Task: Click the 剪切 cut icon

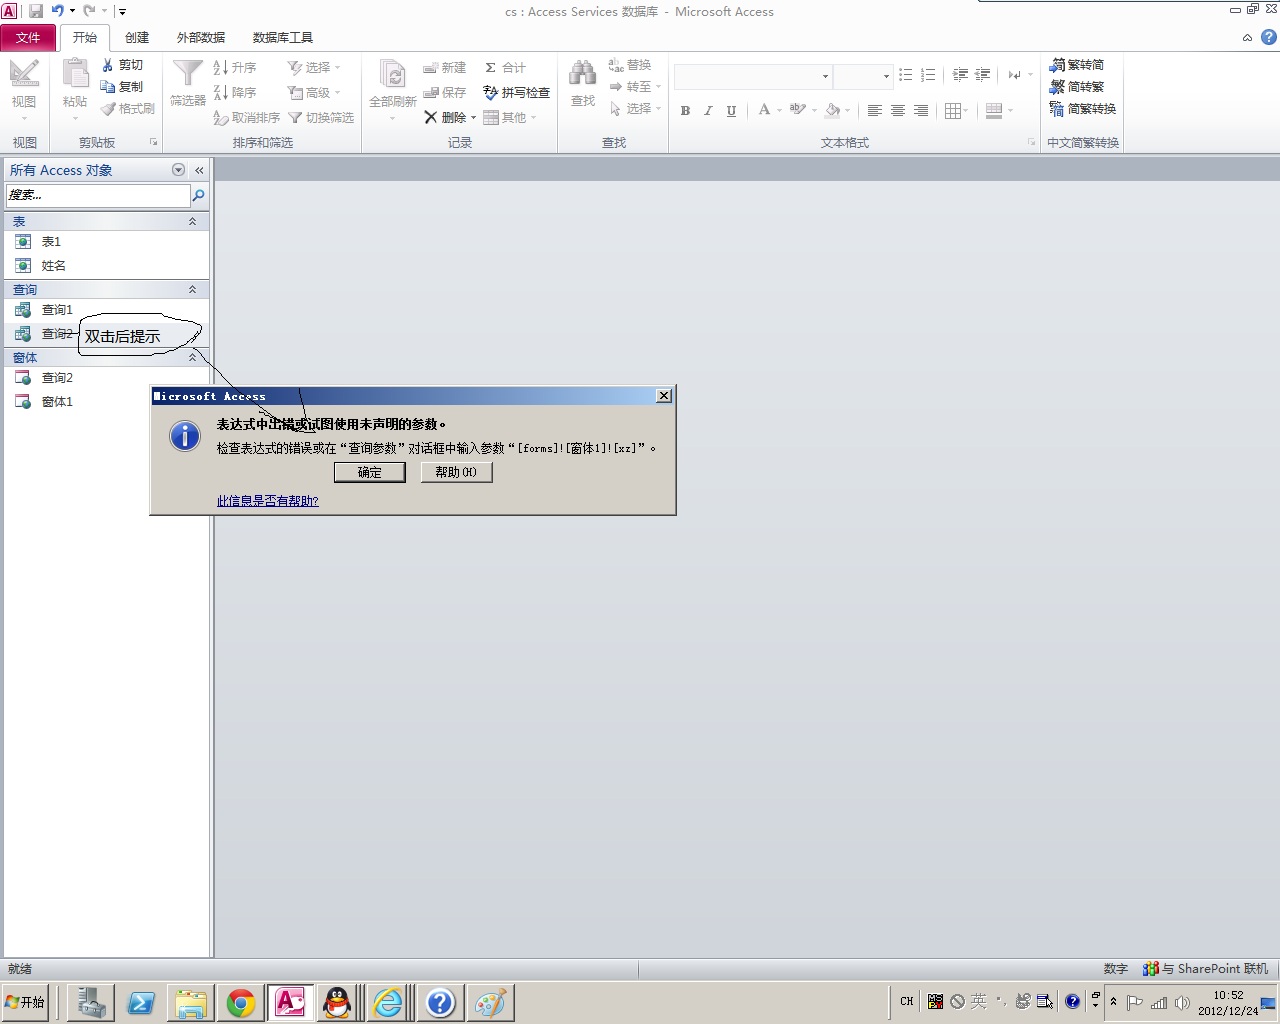Action: 122,65
